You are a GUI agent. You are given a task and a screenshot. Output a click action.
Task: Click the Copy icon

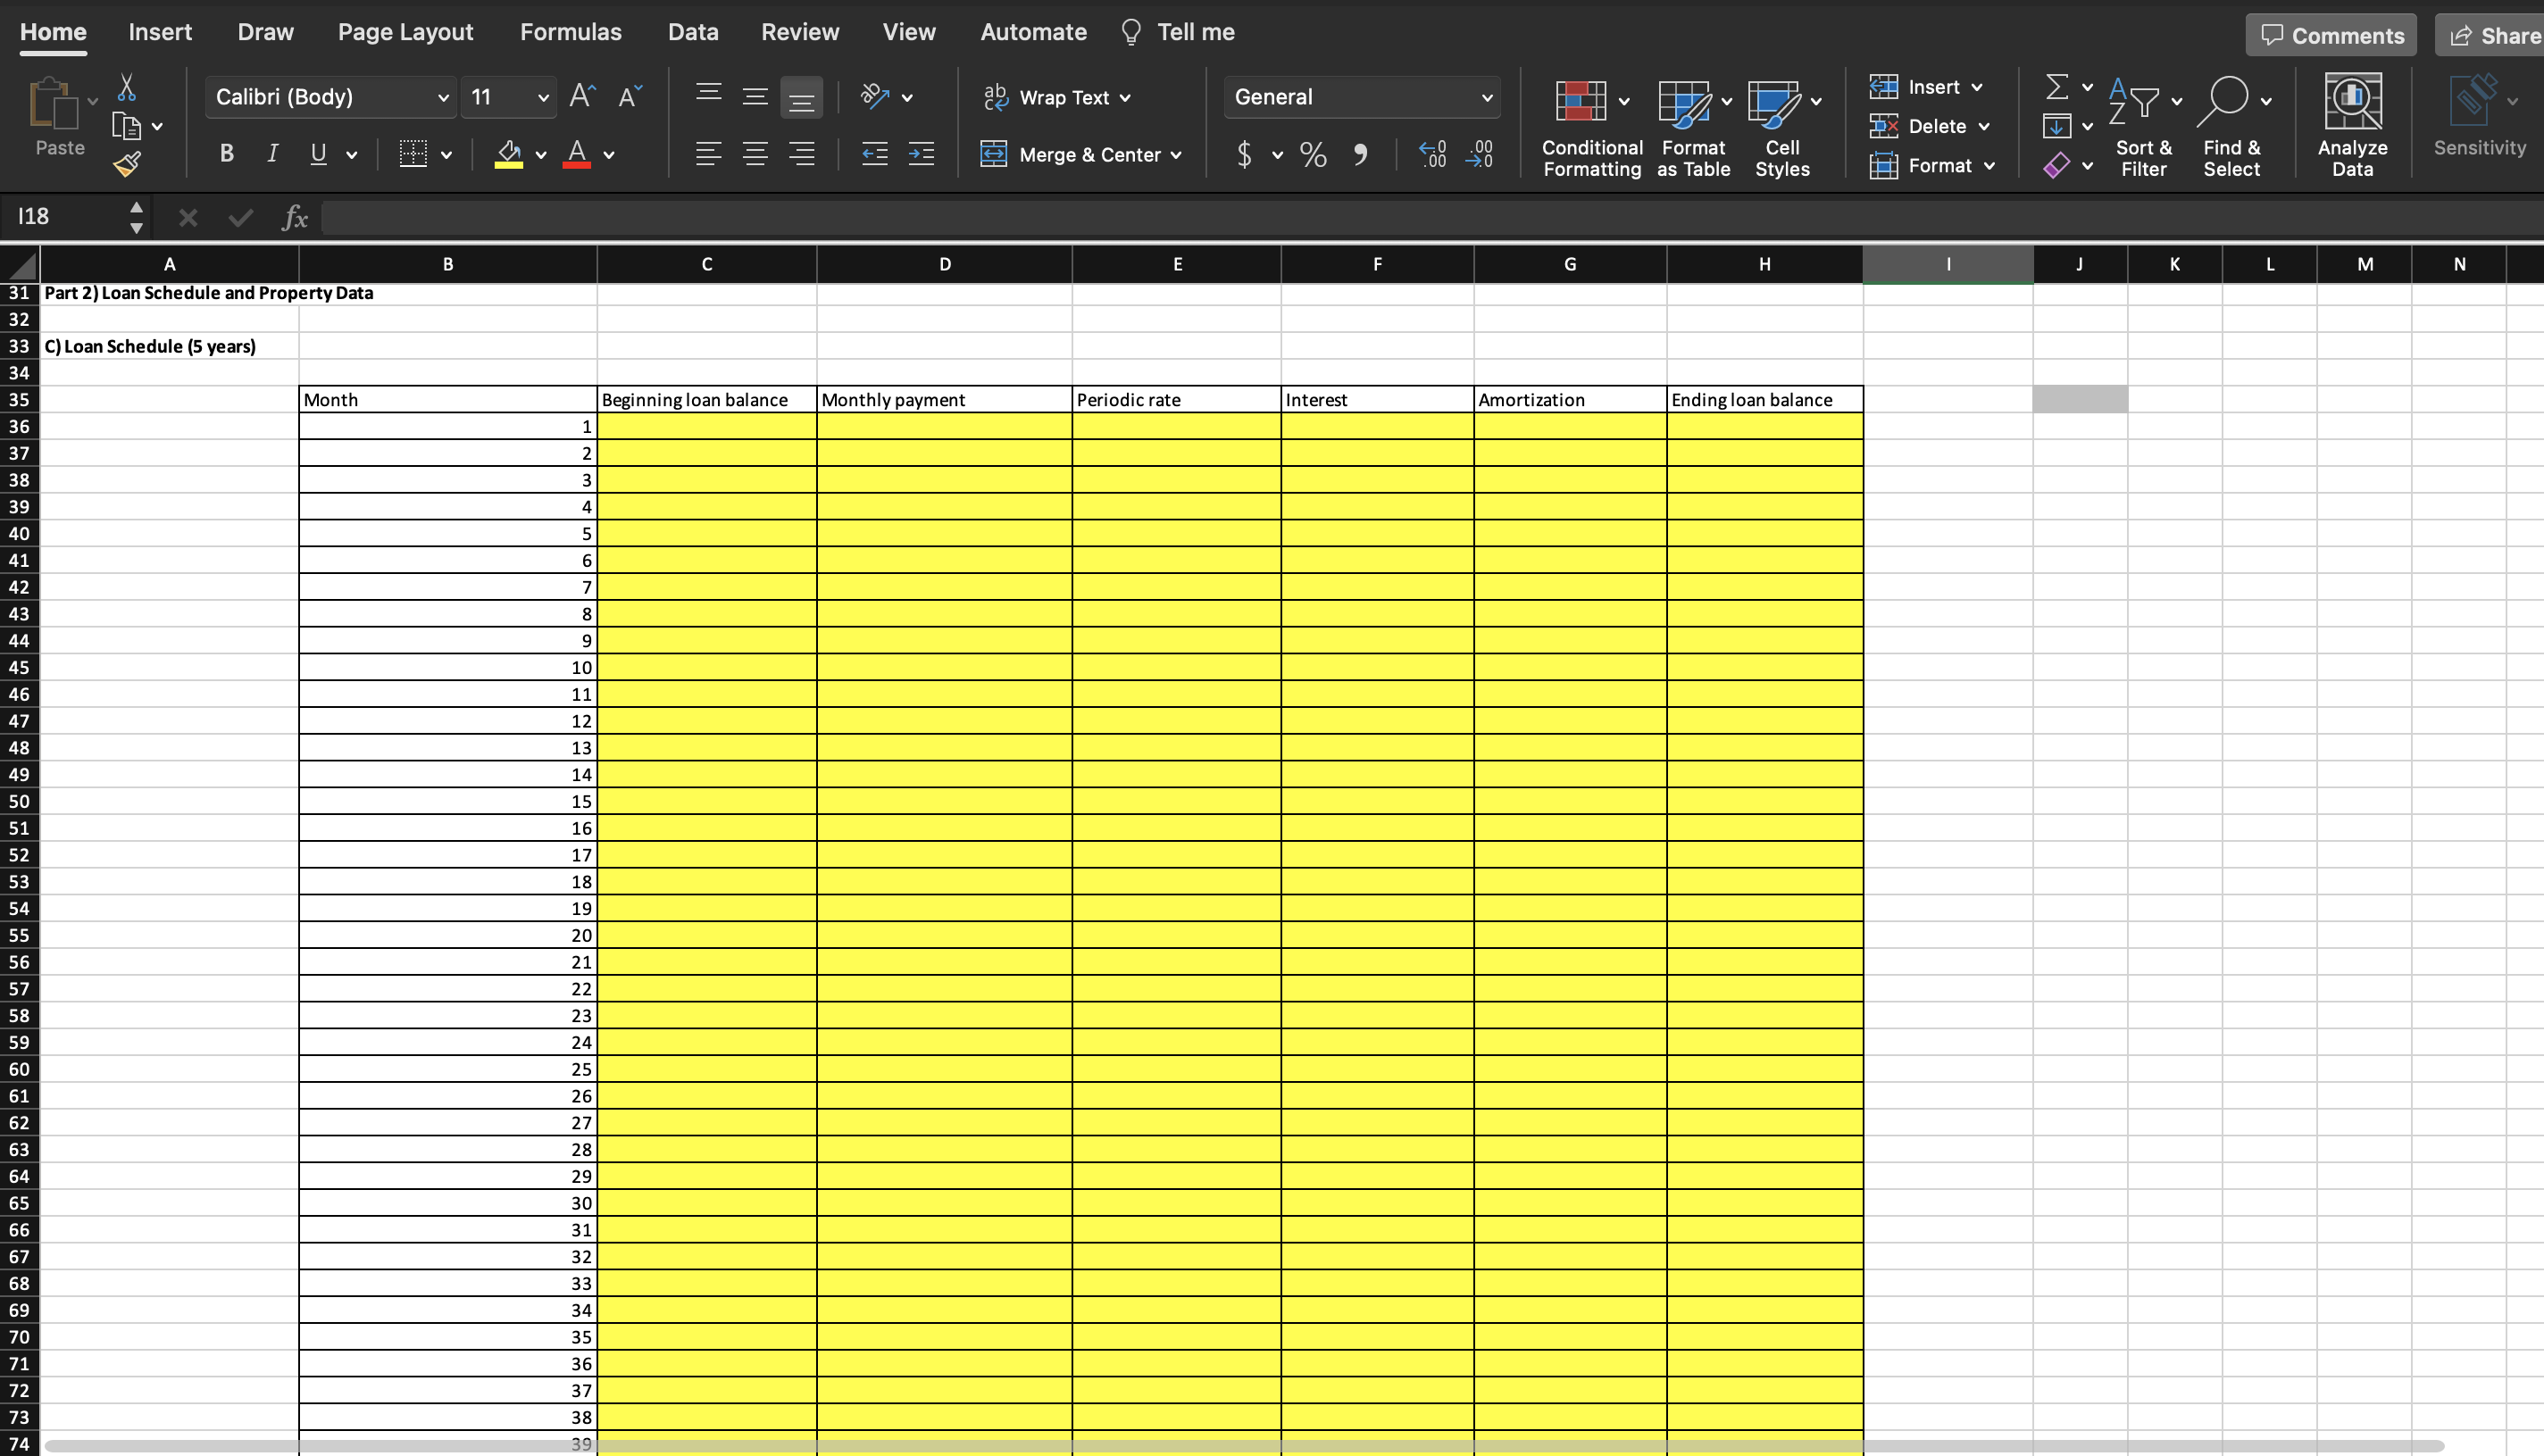coord(126,126)
